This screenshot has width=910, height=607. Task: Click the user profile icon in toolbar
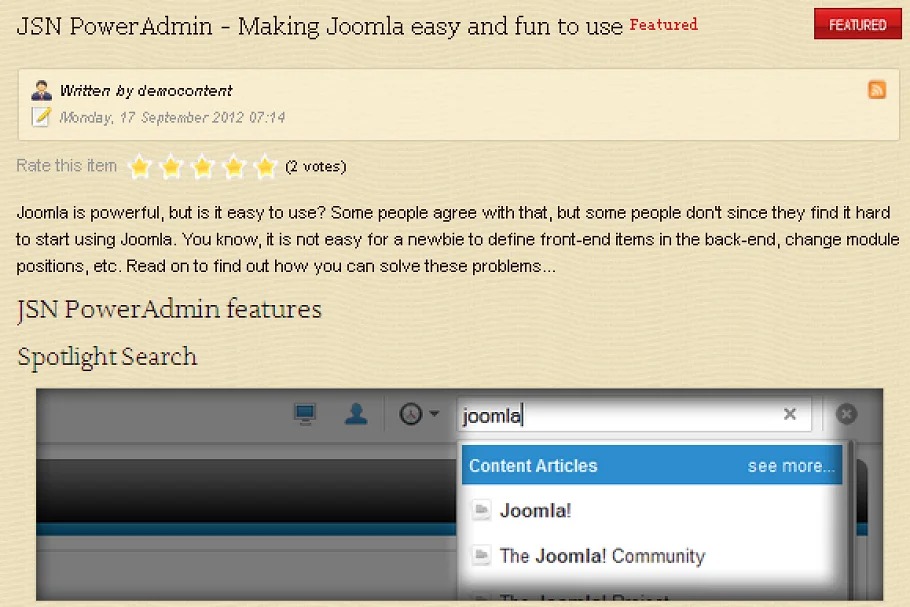pyautogui.click(x=356, y=414)
